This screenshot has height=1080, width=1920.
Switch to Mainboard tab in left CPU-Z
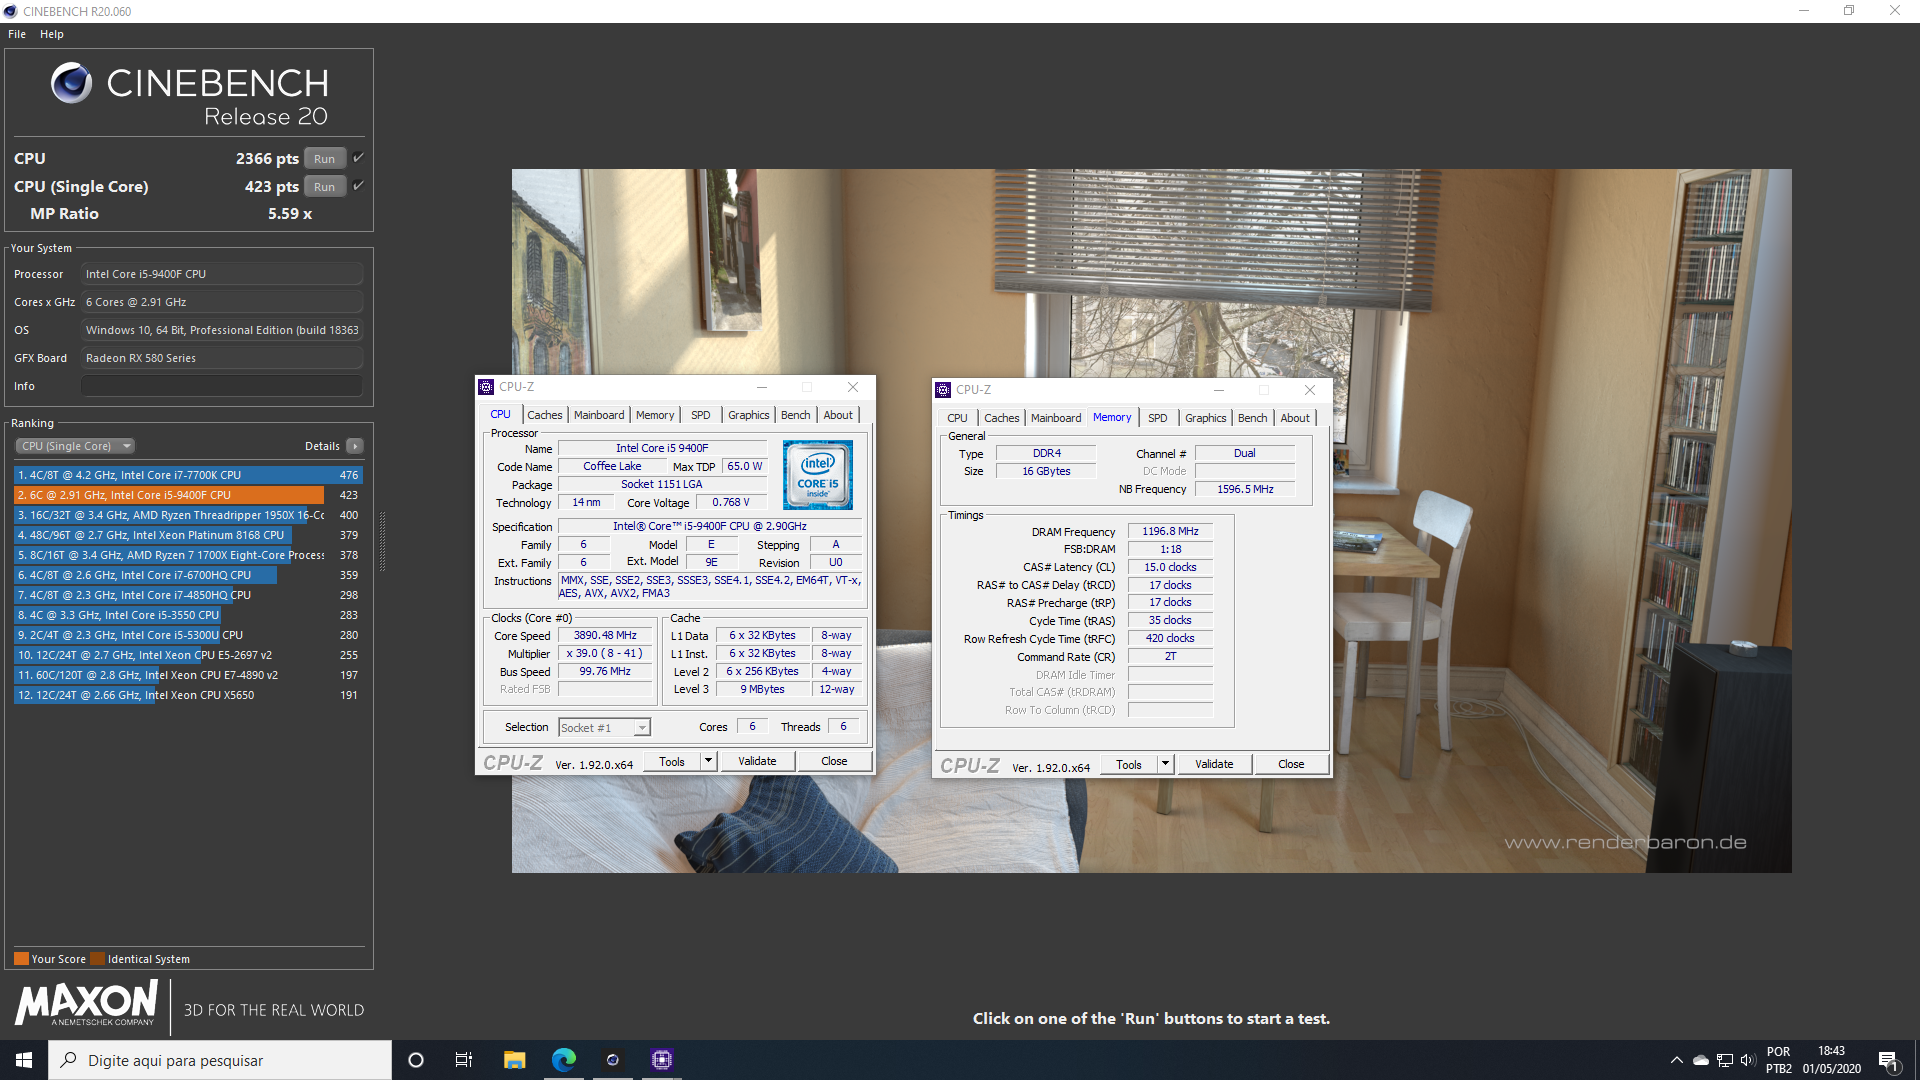599,415
